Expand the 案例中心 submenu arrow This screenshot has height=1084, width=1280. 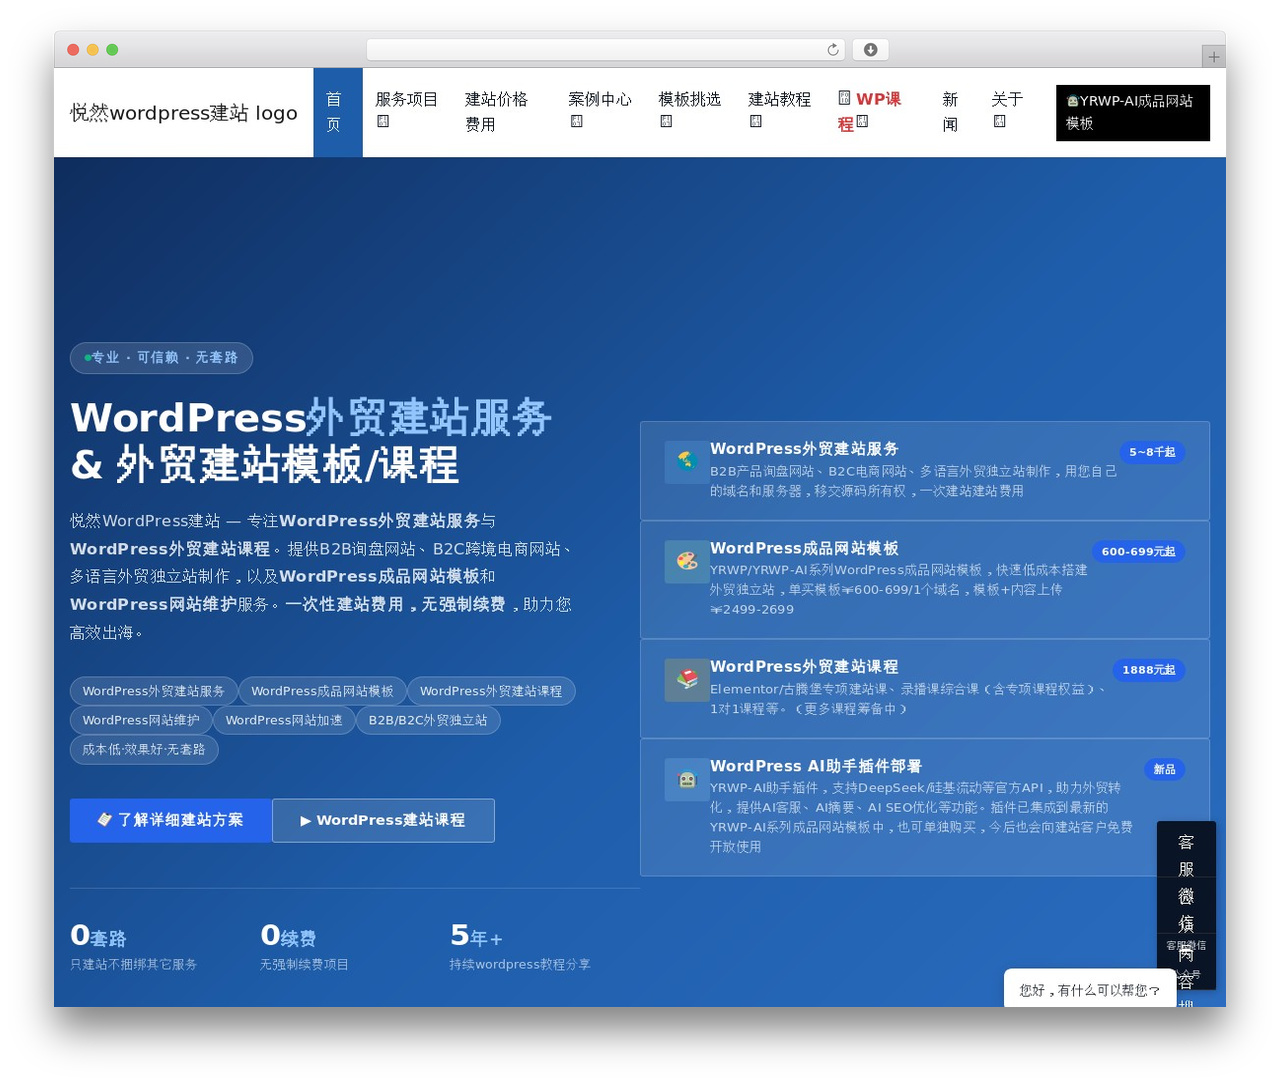(x=576, y=121)
